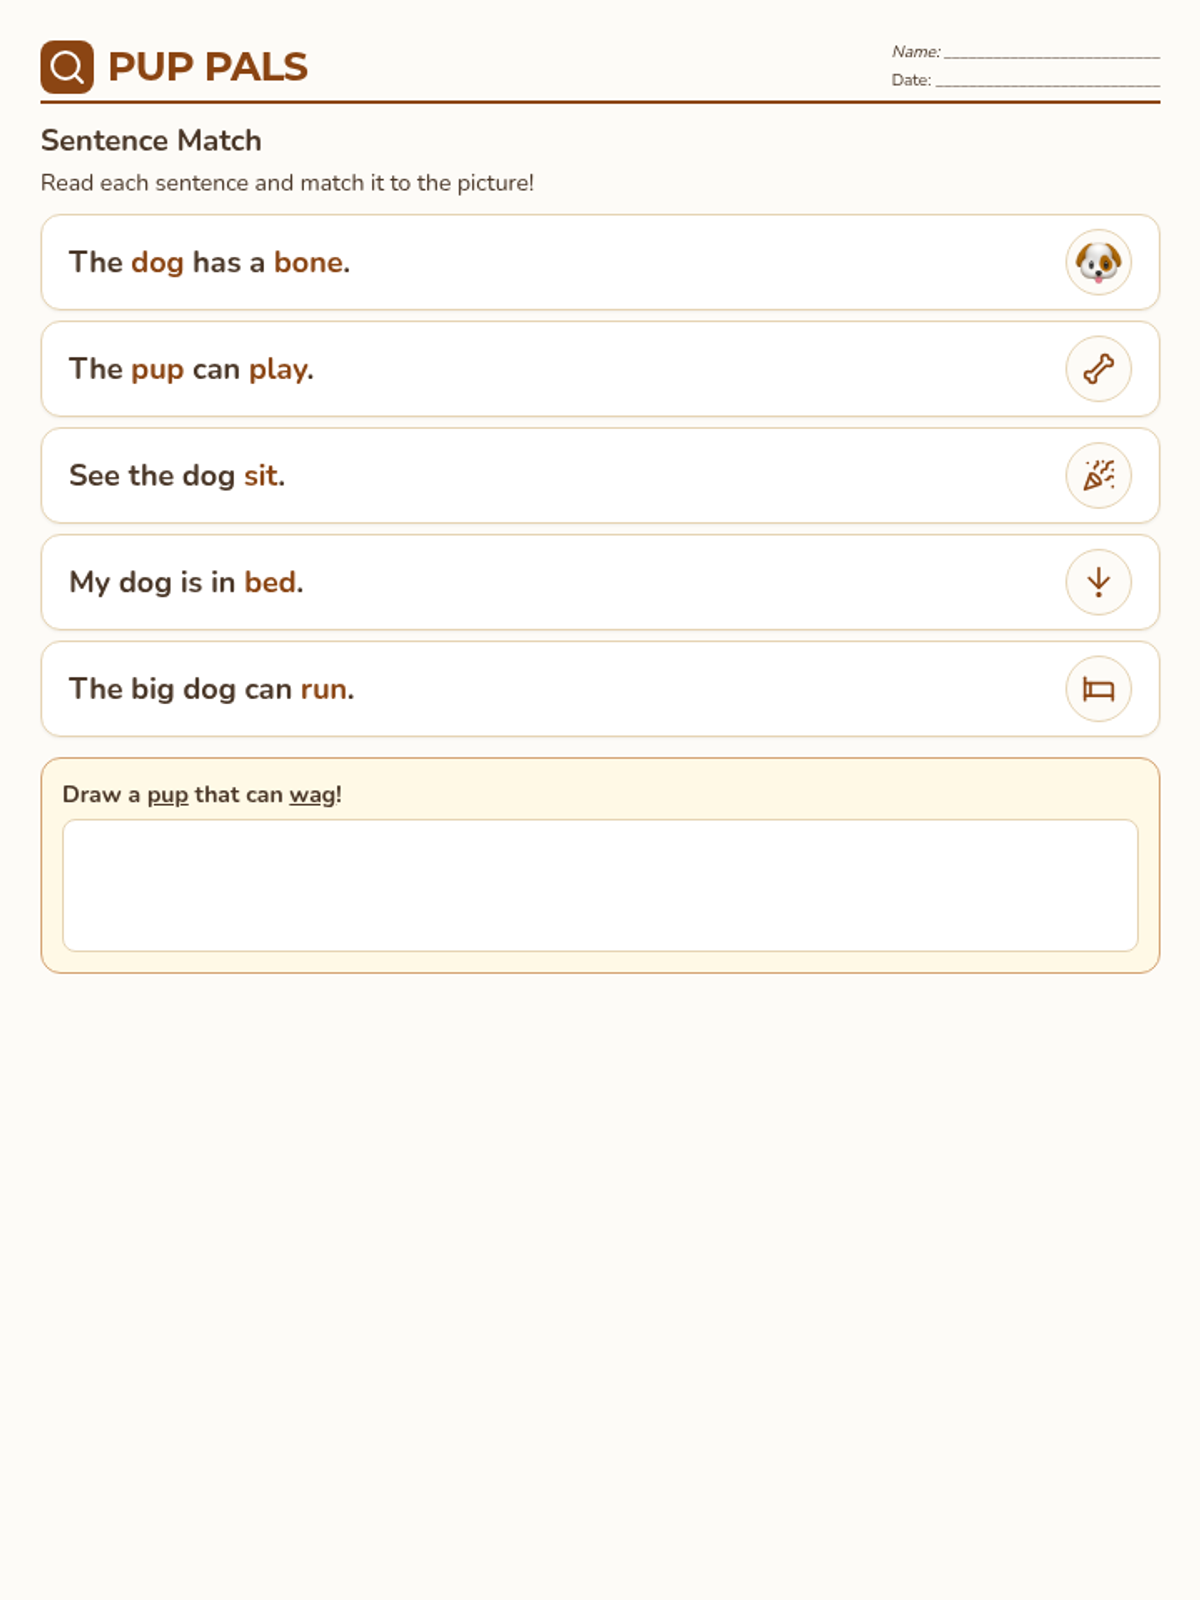Viewport: 1200px width, 1600px height.
Task: Select the 'The pup can play.' sentence
Action: point(191,369)
